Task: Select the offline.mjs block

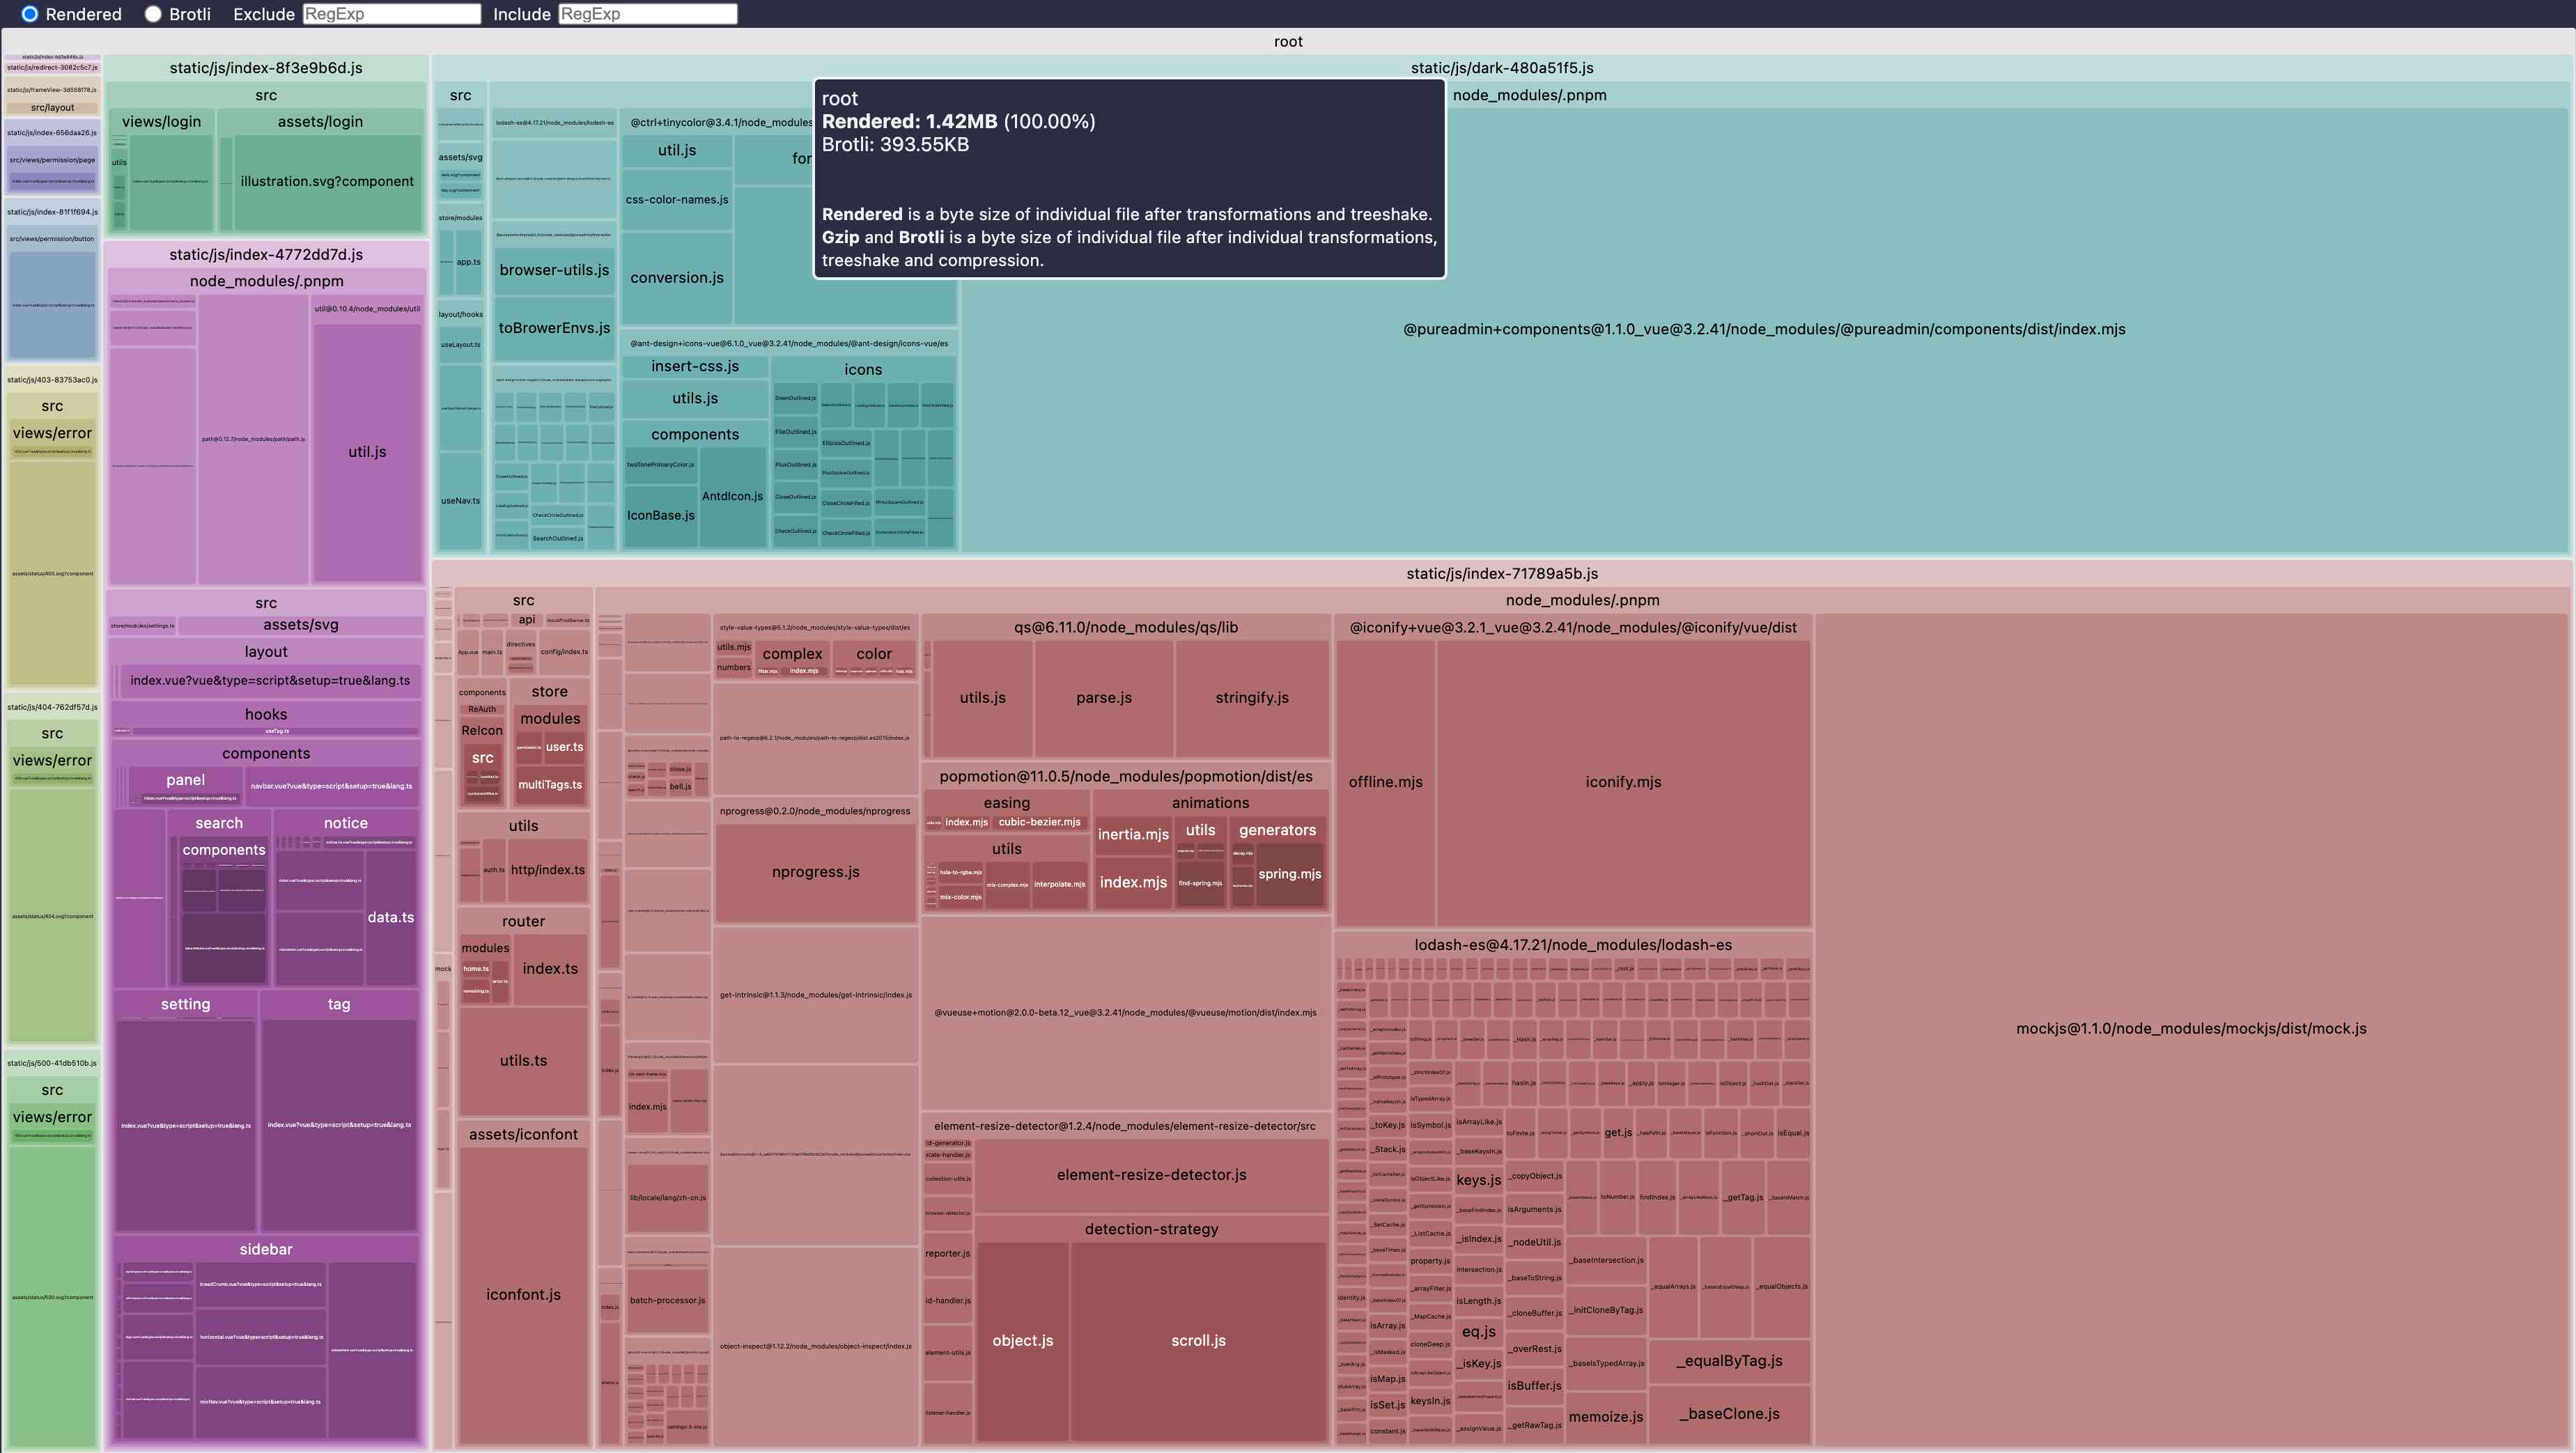Action: pos(1385,782)
